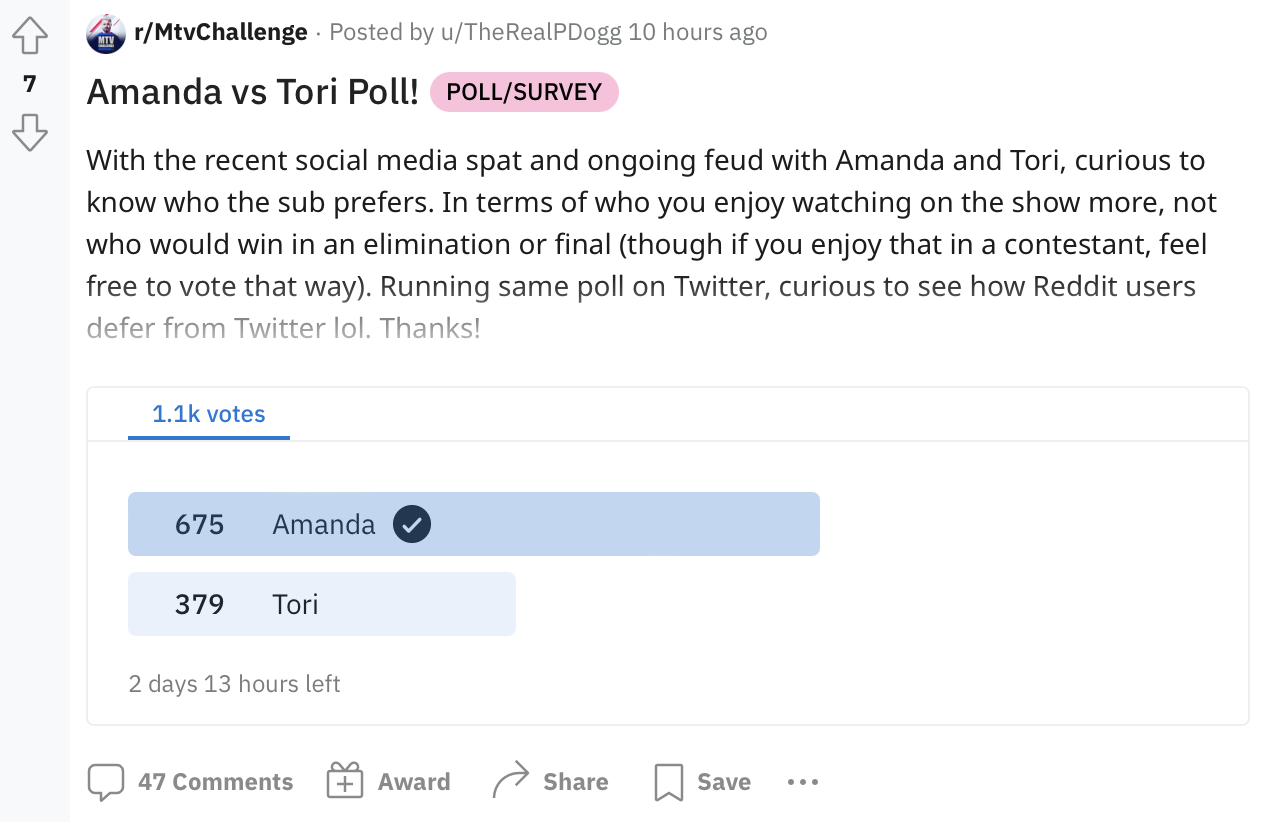This screenshot has width=1262, height=822.
Task: Click the 10 hours ago timestamp
Action: pyautogui.click(x=698, y=32)
